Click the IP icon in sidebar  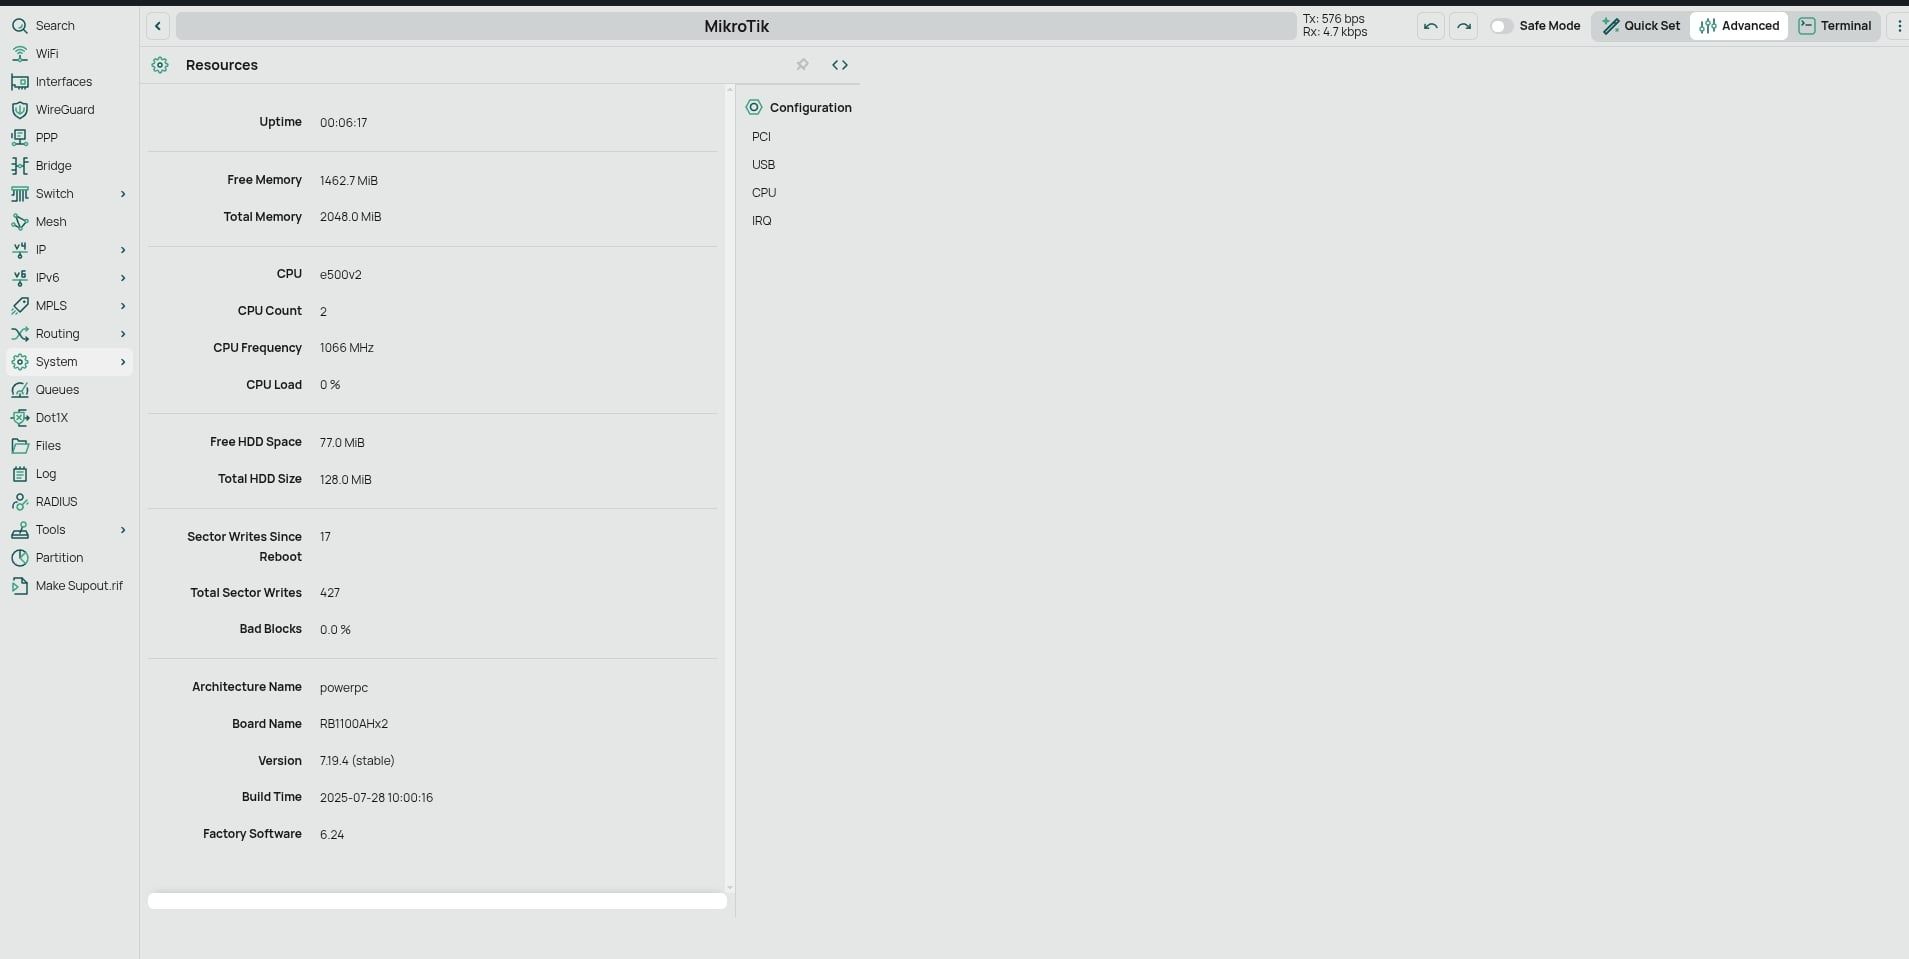[19, 250]
